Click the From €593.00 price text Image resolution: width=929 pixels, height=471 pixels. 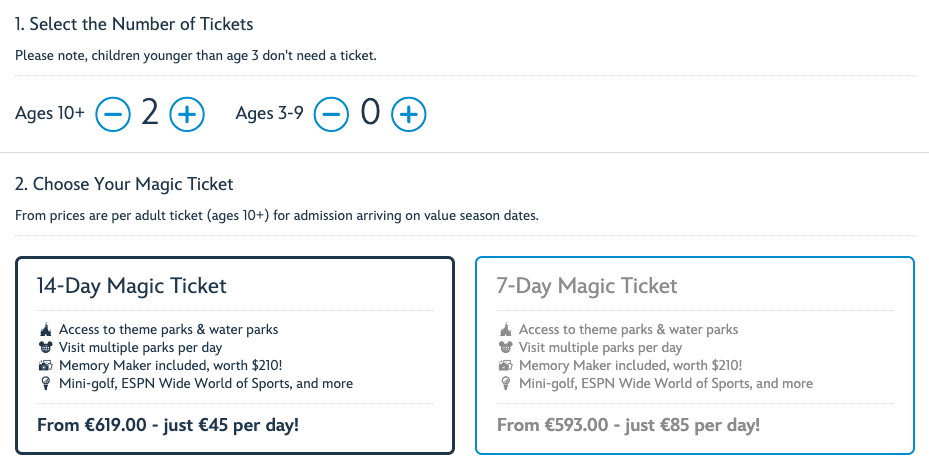(628, 425)
